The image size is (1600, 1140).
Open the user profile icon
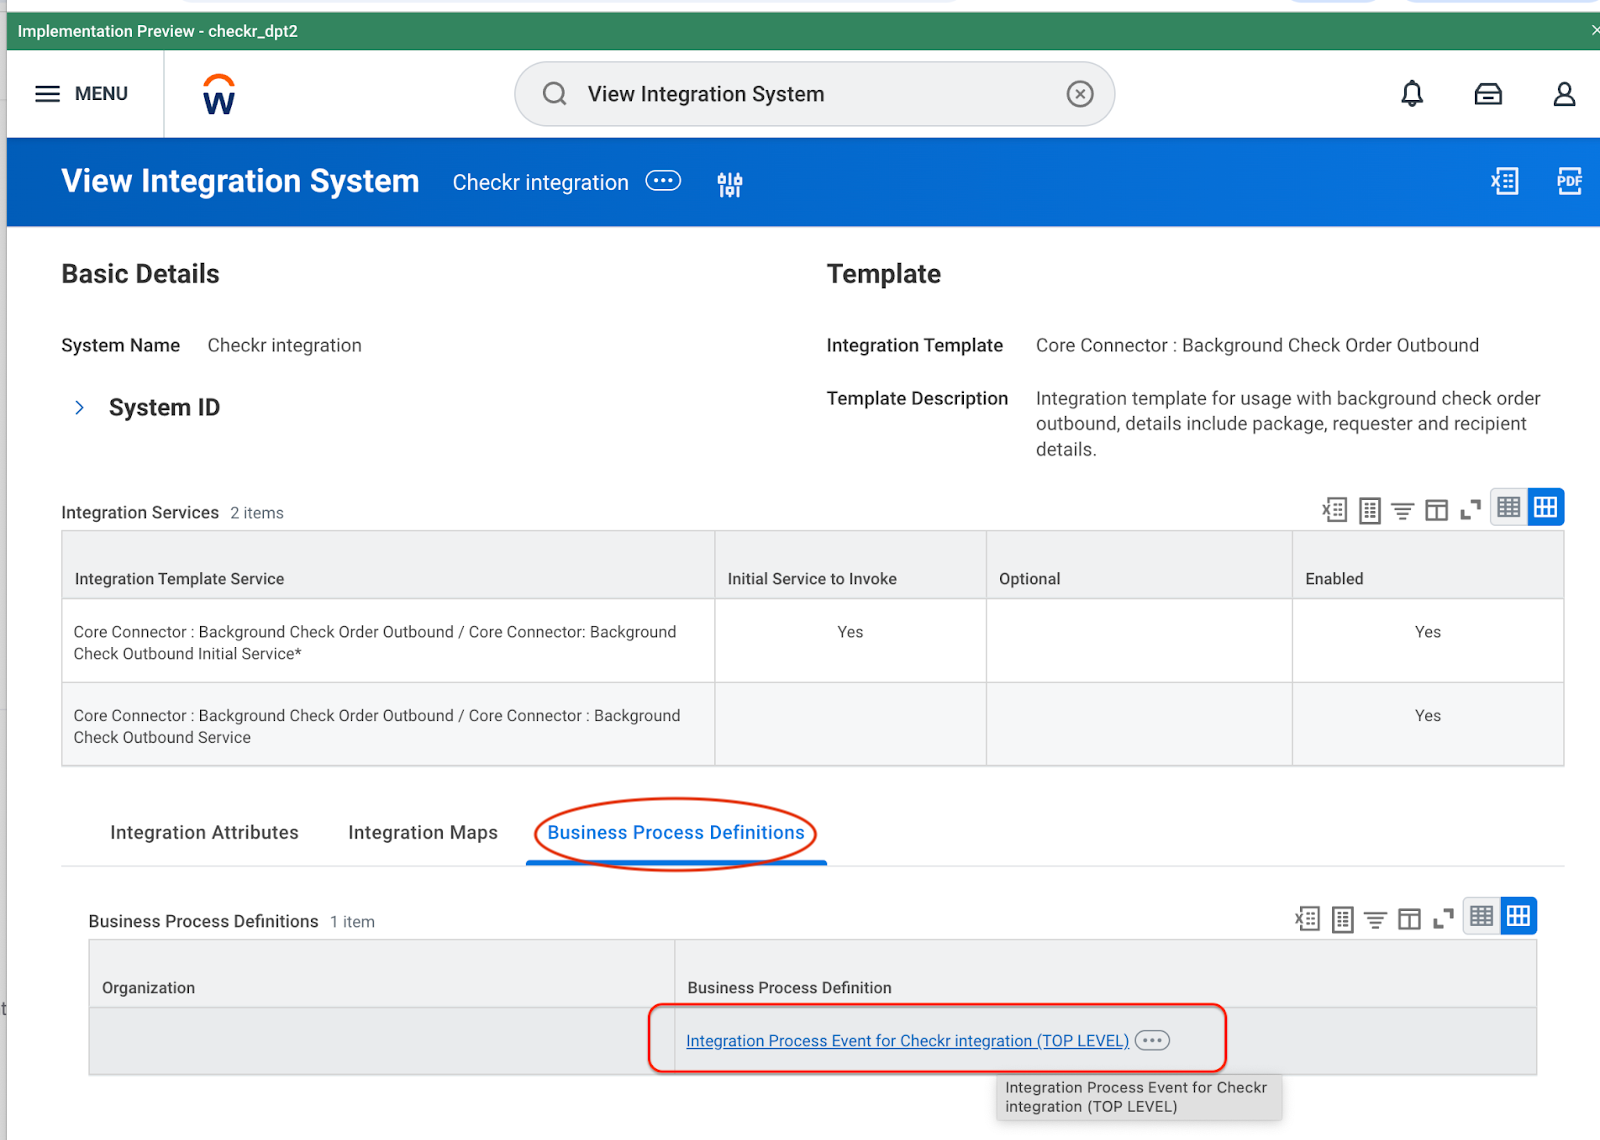1564,94
